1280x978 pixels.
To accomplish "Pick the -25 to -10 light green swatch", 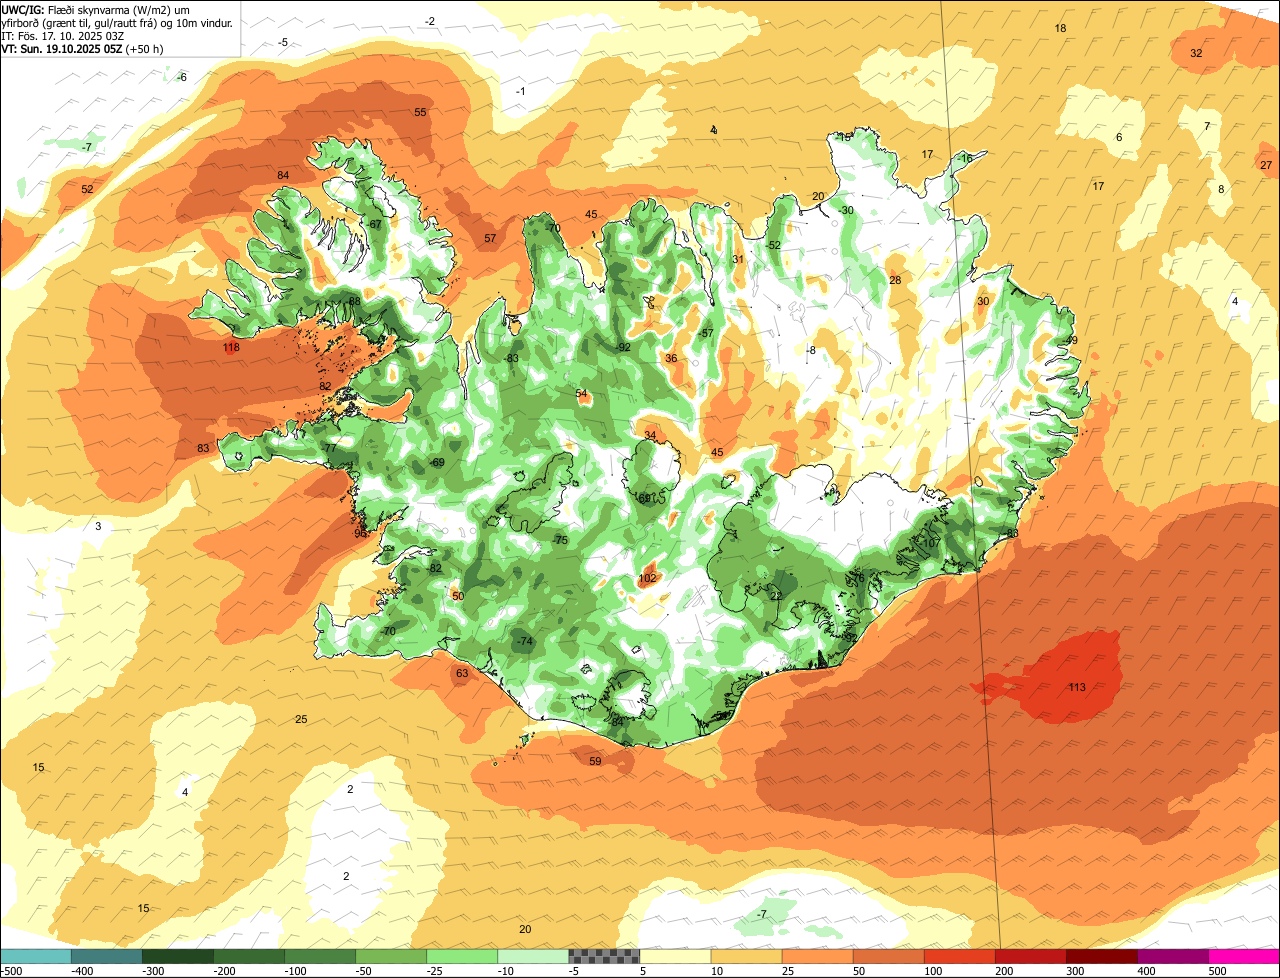I will (462, 956).
